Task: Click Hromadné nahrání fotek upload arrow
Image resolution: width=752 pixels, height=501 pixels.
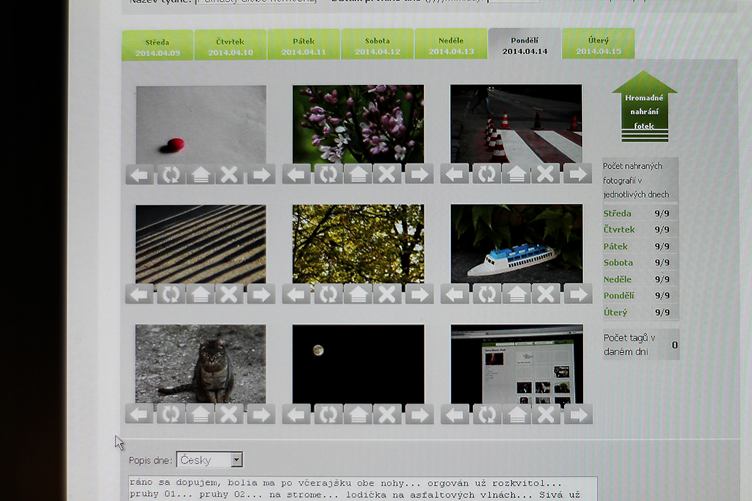Action: pos(644,107)
